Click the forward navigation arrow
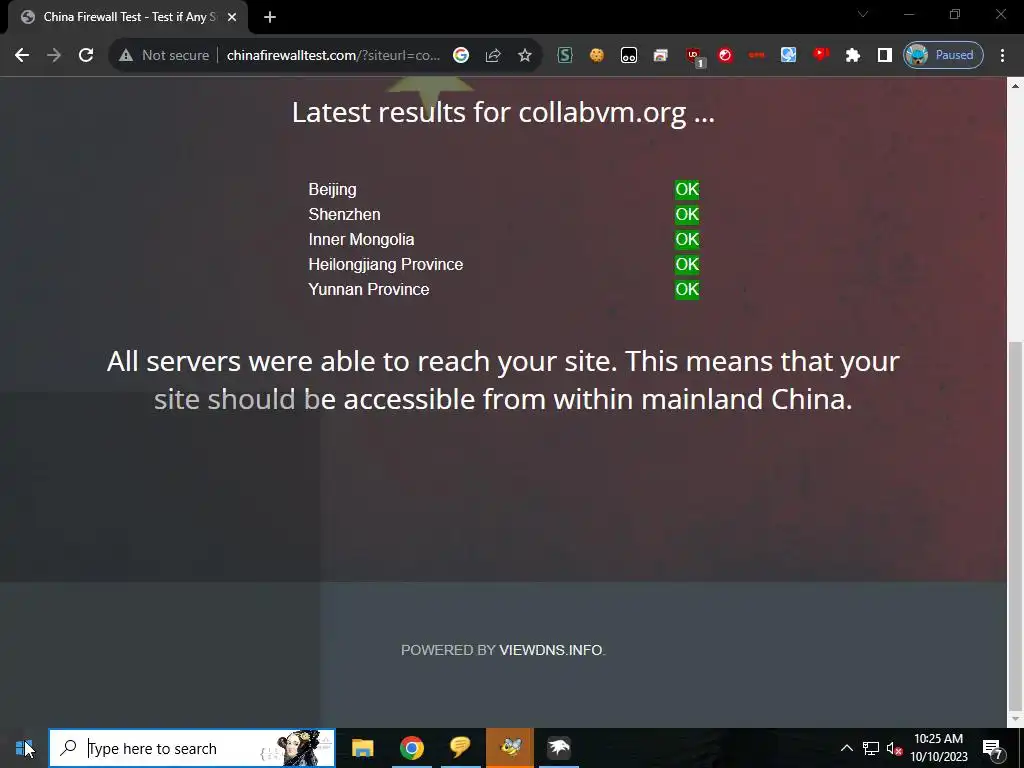Viewport: 1024px width, 768px height. 54,56
